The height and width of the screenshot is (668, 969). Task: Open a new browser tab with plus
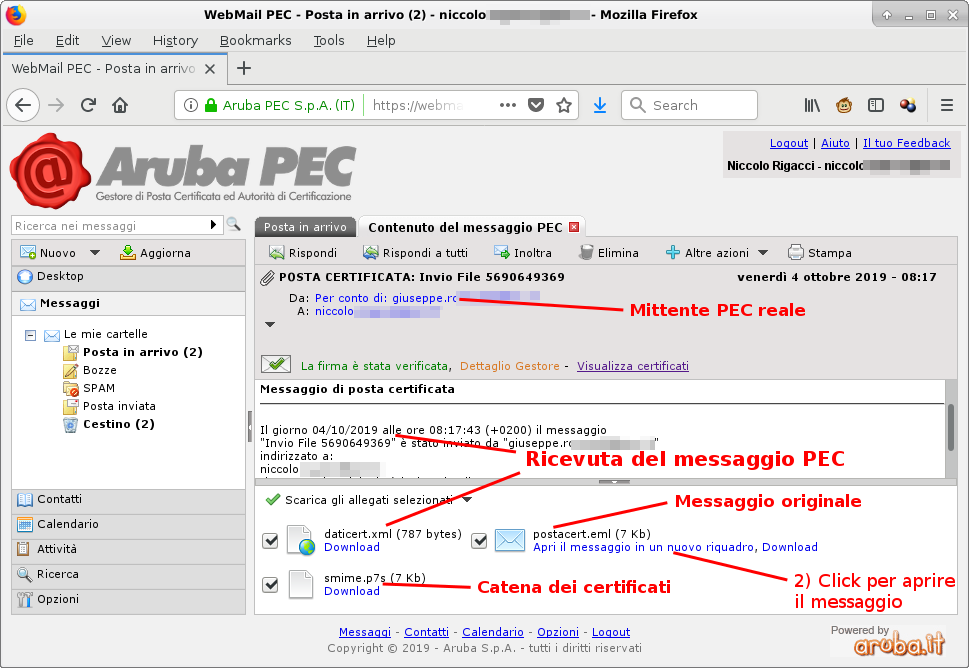[x=244, y=68]
